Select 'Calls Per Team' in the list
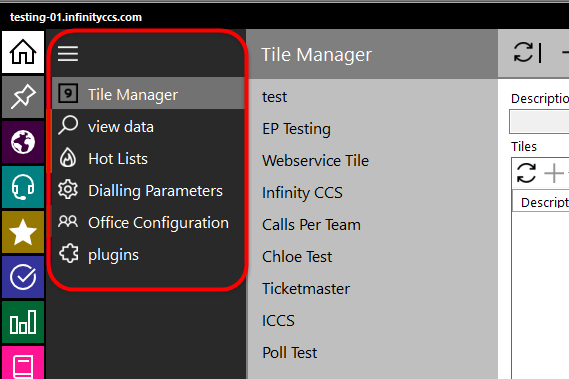Screen dimensions: 569x379 (372, 224)
